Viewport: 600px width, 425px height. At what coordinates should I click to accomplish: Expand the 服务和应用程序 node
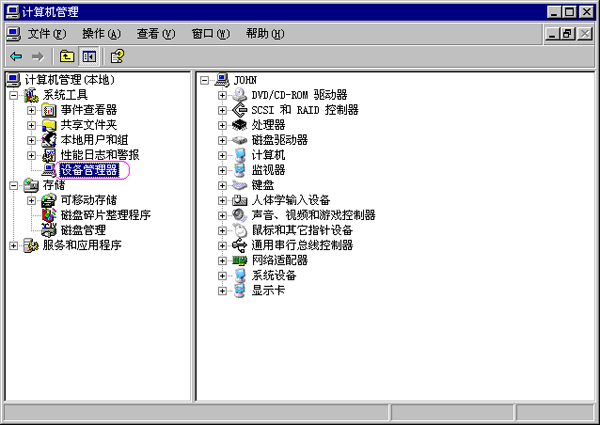pyautogui.click(x=13, y=246)
